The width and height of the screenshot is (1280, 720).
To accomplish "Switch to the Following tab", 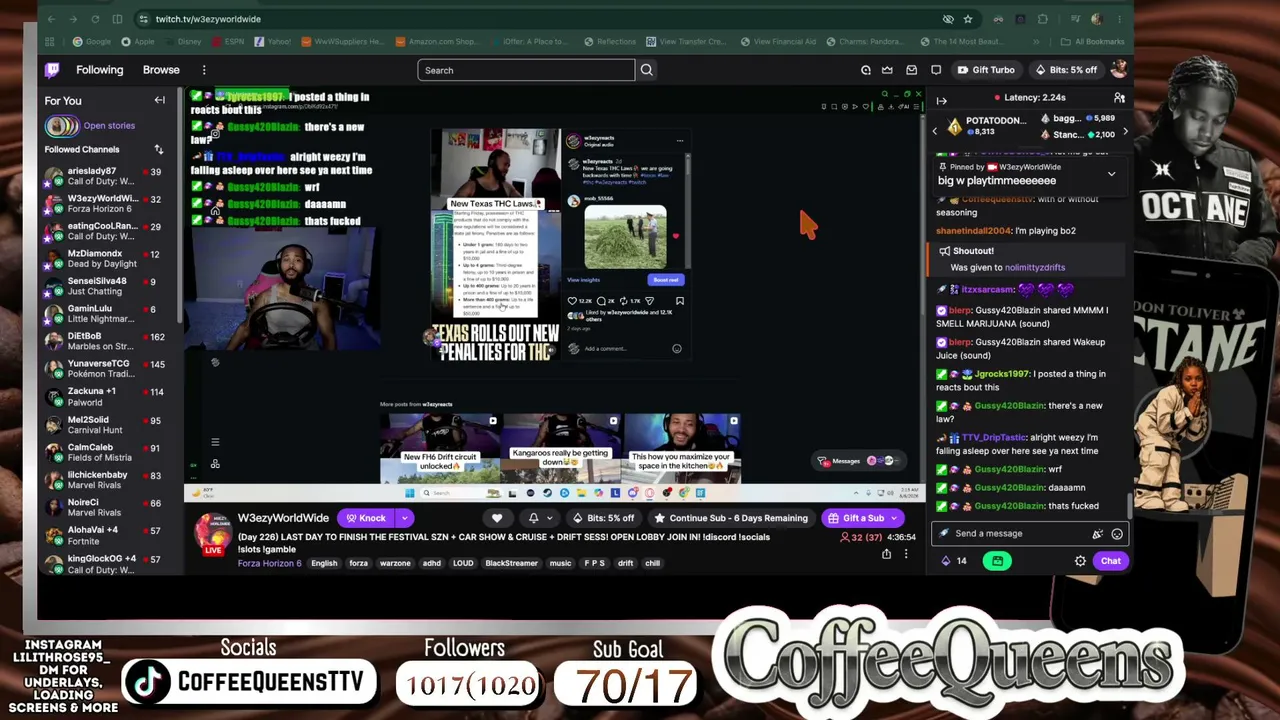I will click(100, 70).
